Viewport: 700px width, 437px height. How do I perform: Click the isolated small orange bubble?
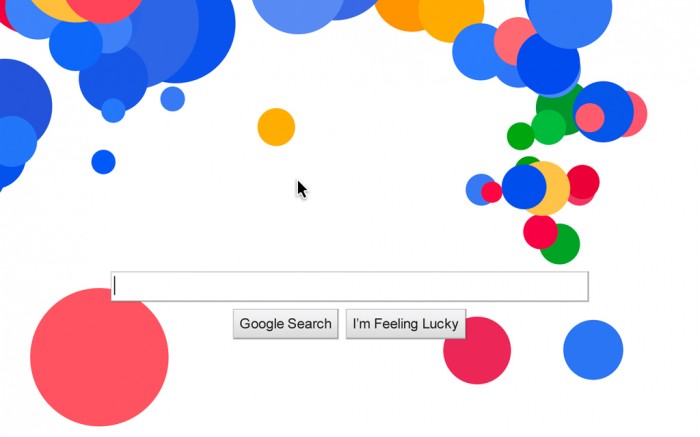pos(276,127)
